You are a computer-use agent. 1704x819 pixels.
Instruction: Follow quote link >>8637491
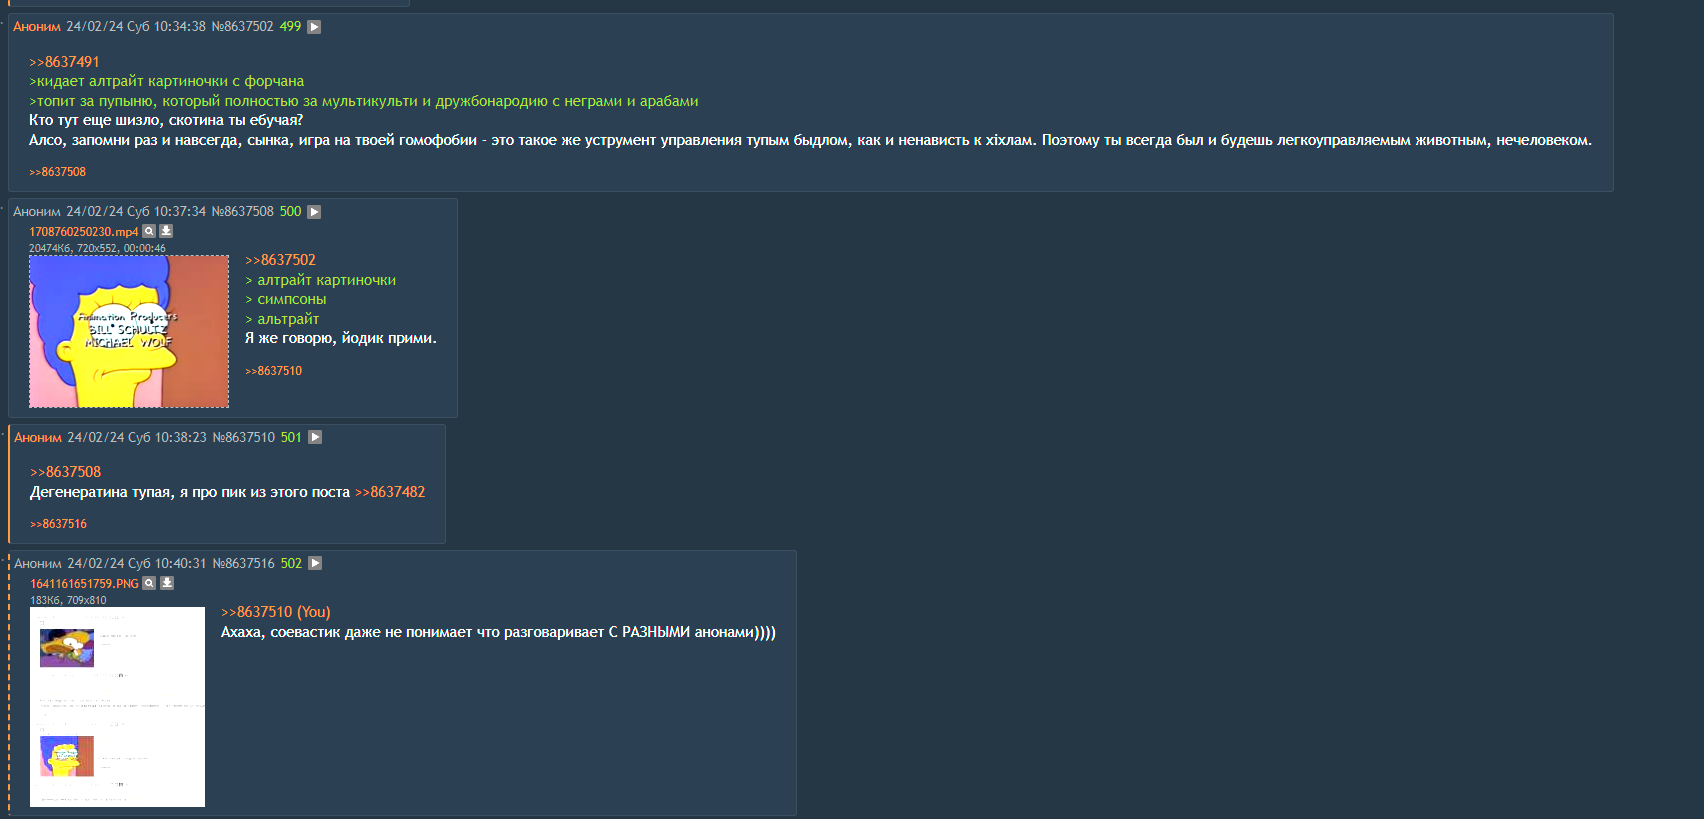click(x=64, y=62)
